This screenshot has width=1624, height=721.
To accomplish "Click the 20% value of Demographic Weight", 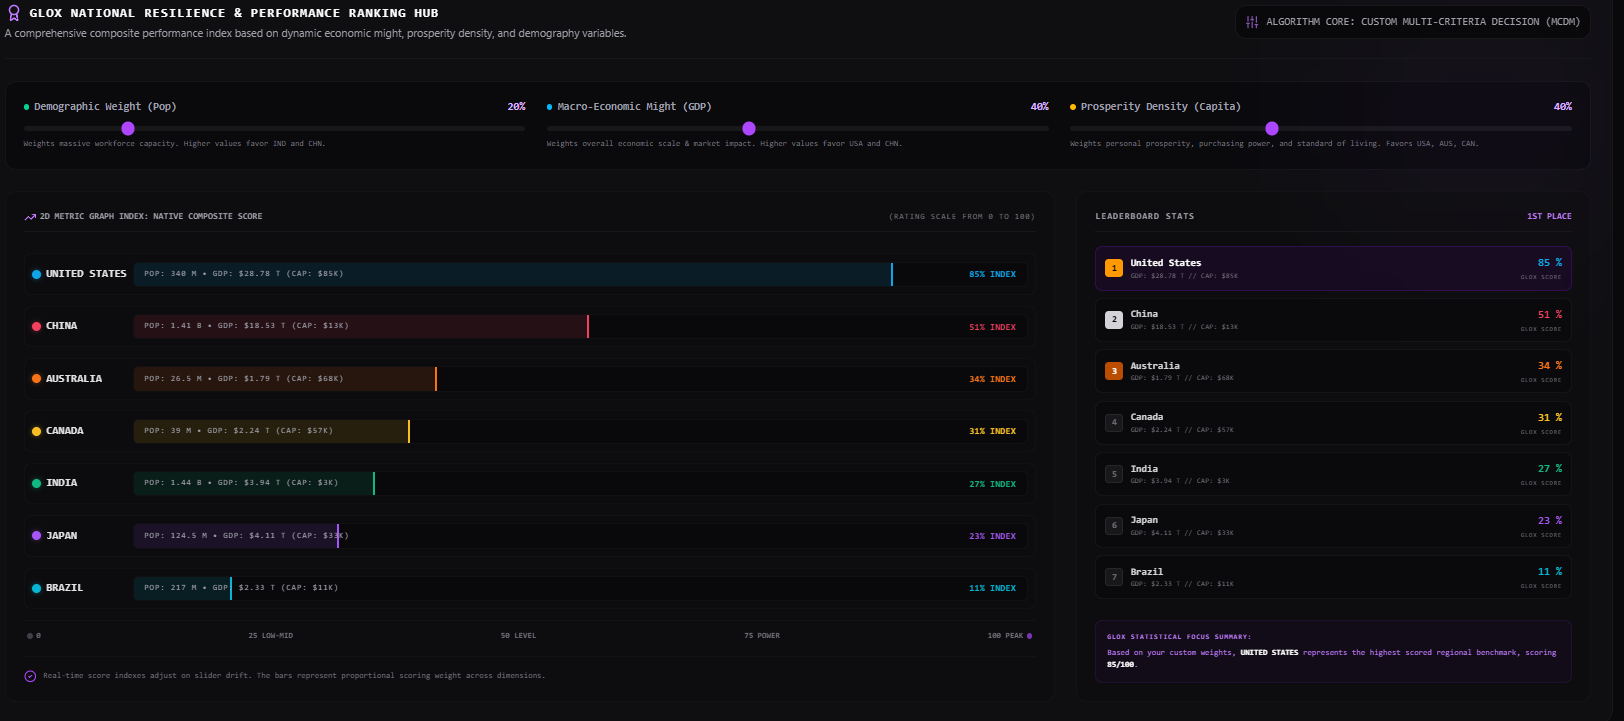I will coord(516,107).
